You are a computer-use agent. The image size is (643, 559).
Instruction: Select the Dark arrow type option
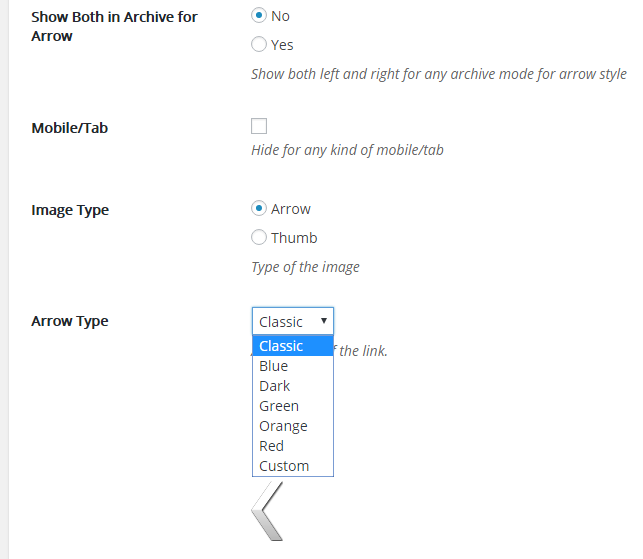click(274, 386)
